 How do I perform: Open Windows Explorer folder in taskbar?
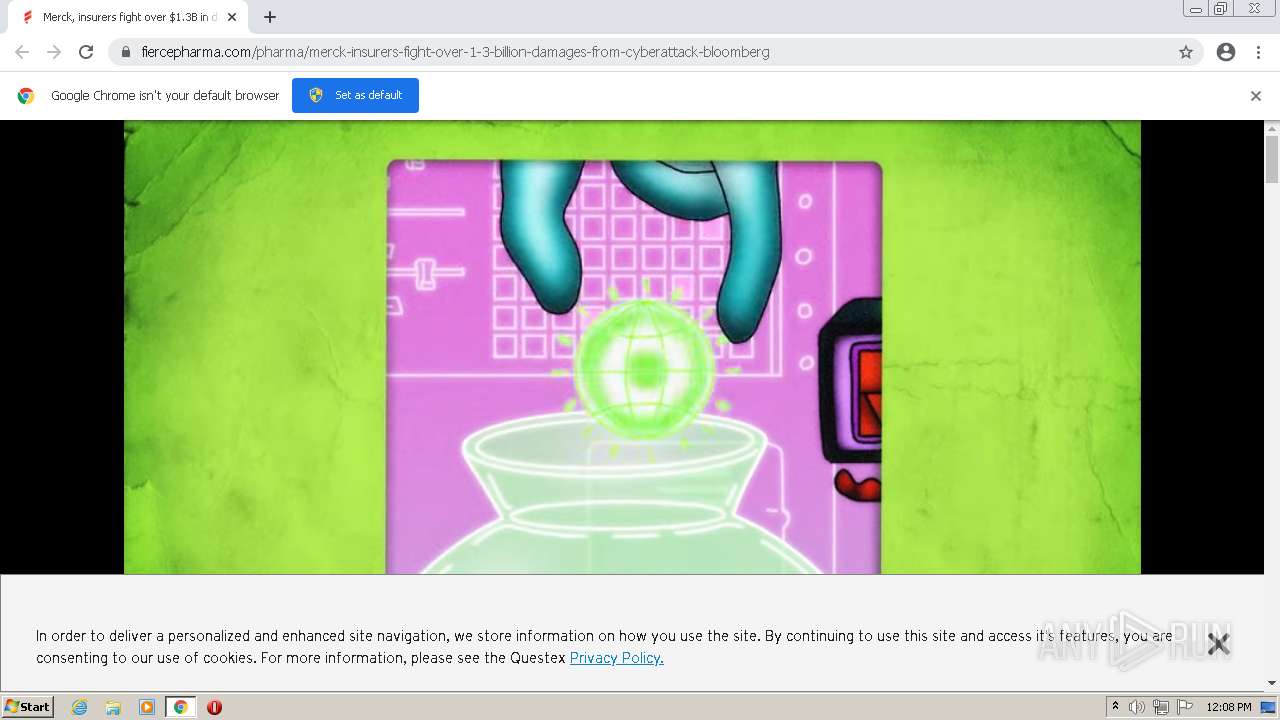point(113,707)
